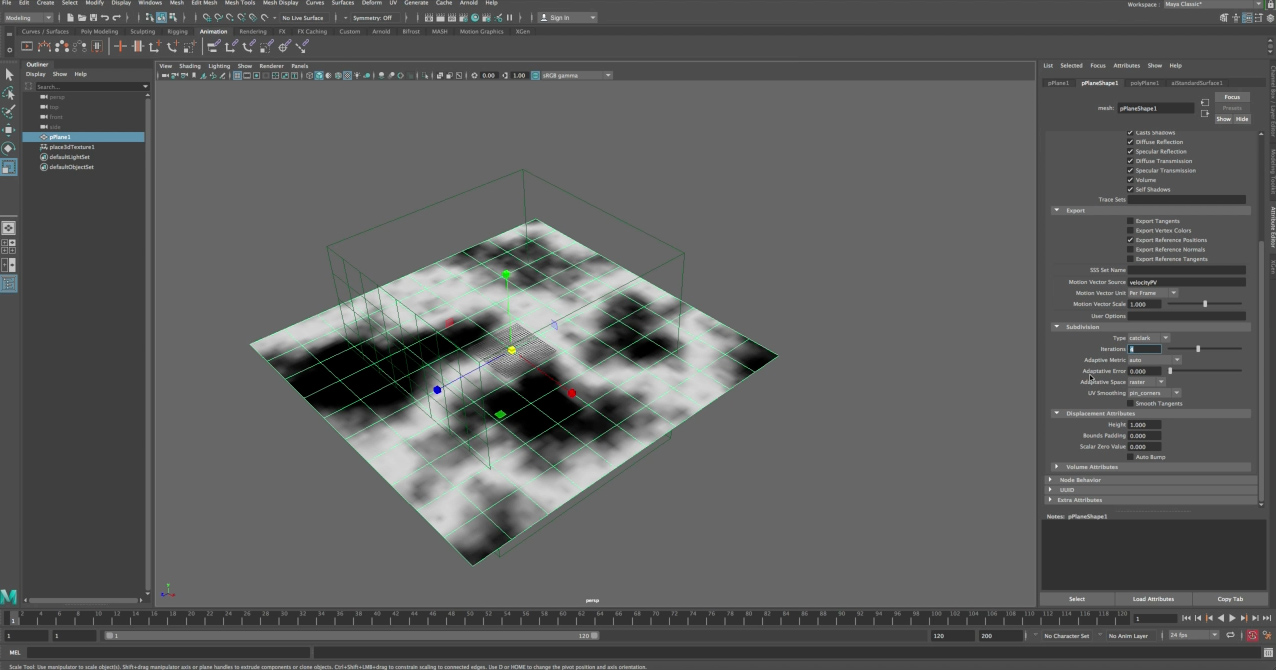The height and width of the screenshot is (670, 1276).
Task: Open the subdivision Type catclark dropdown
Action: [1149, 338]
